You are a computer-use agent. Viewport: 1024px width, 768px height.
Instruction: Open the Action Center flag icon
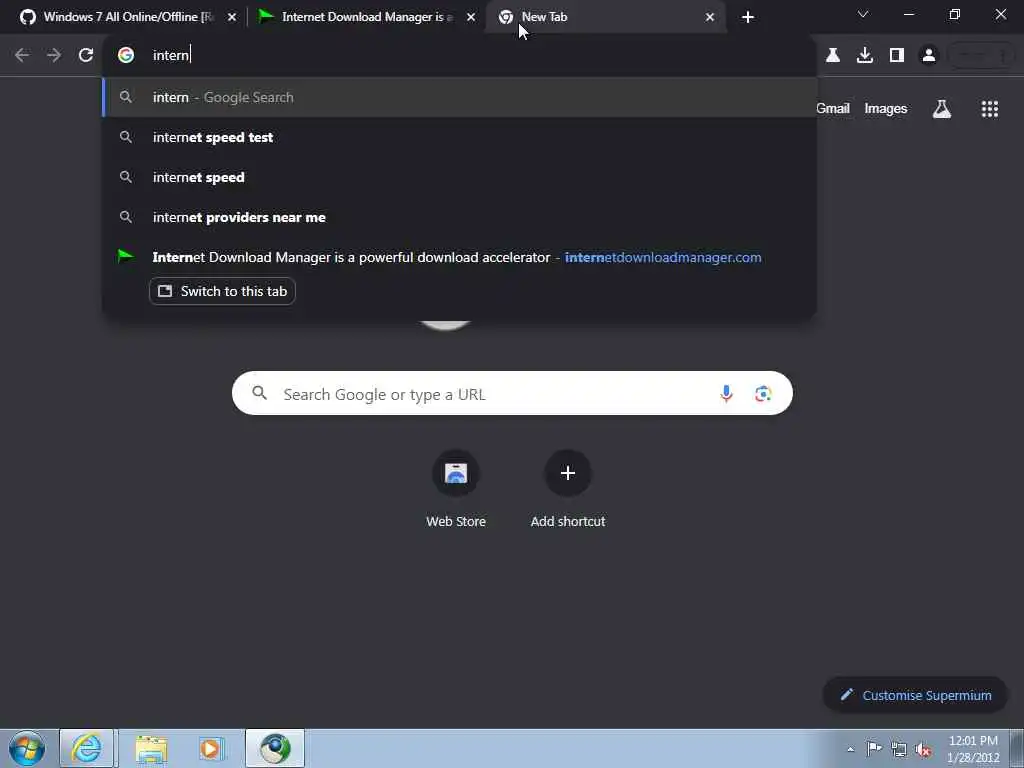coord(874,748)
